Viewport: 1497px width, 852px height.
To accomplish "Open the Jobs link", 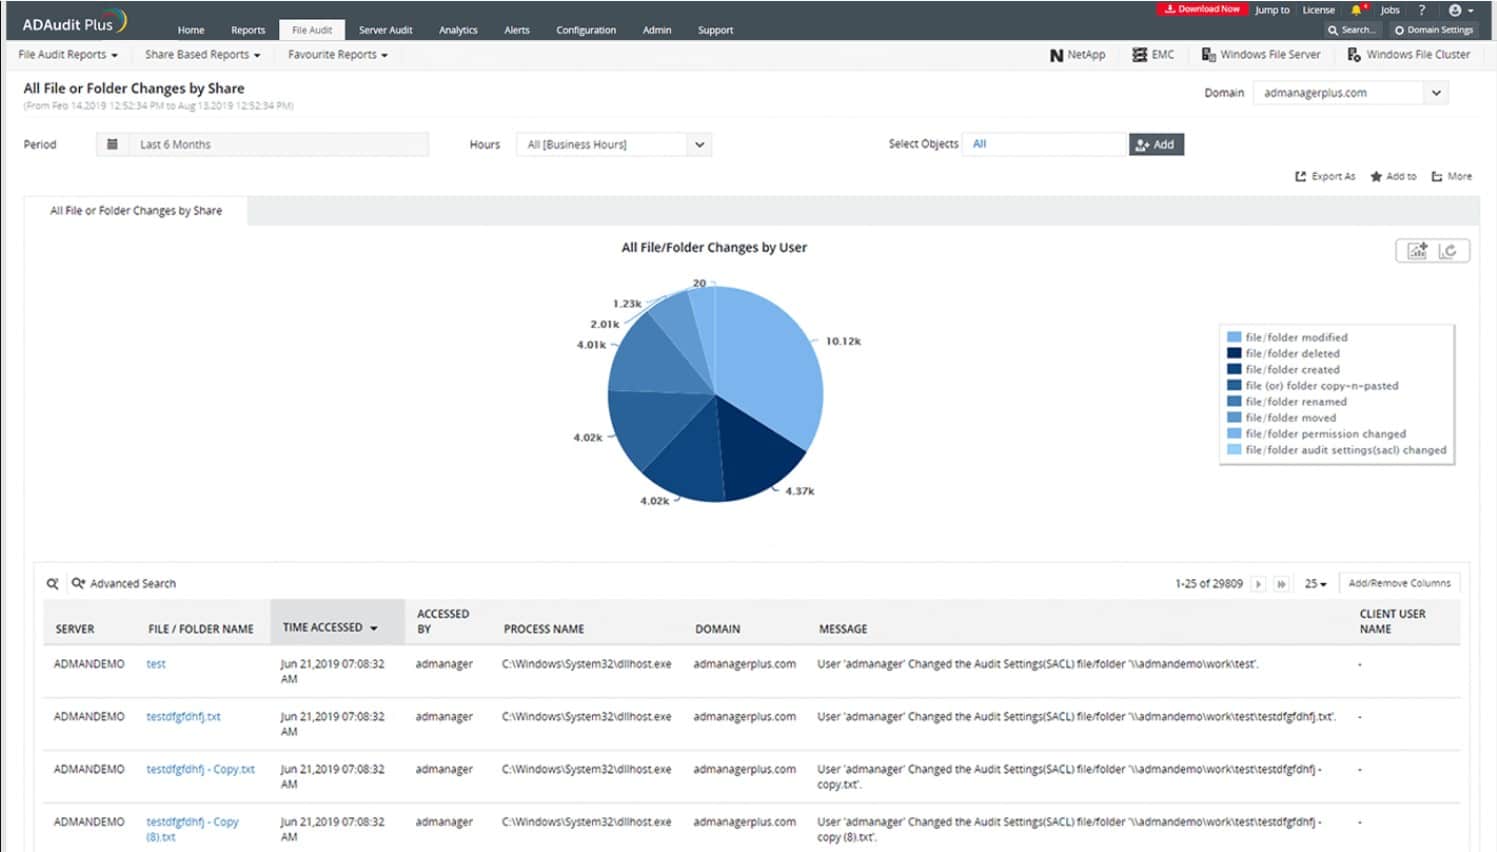I will pos(1390,10).
